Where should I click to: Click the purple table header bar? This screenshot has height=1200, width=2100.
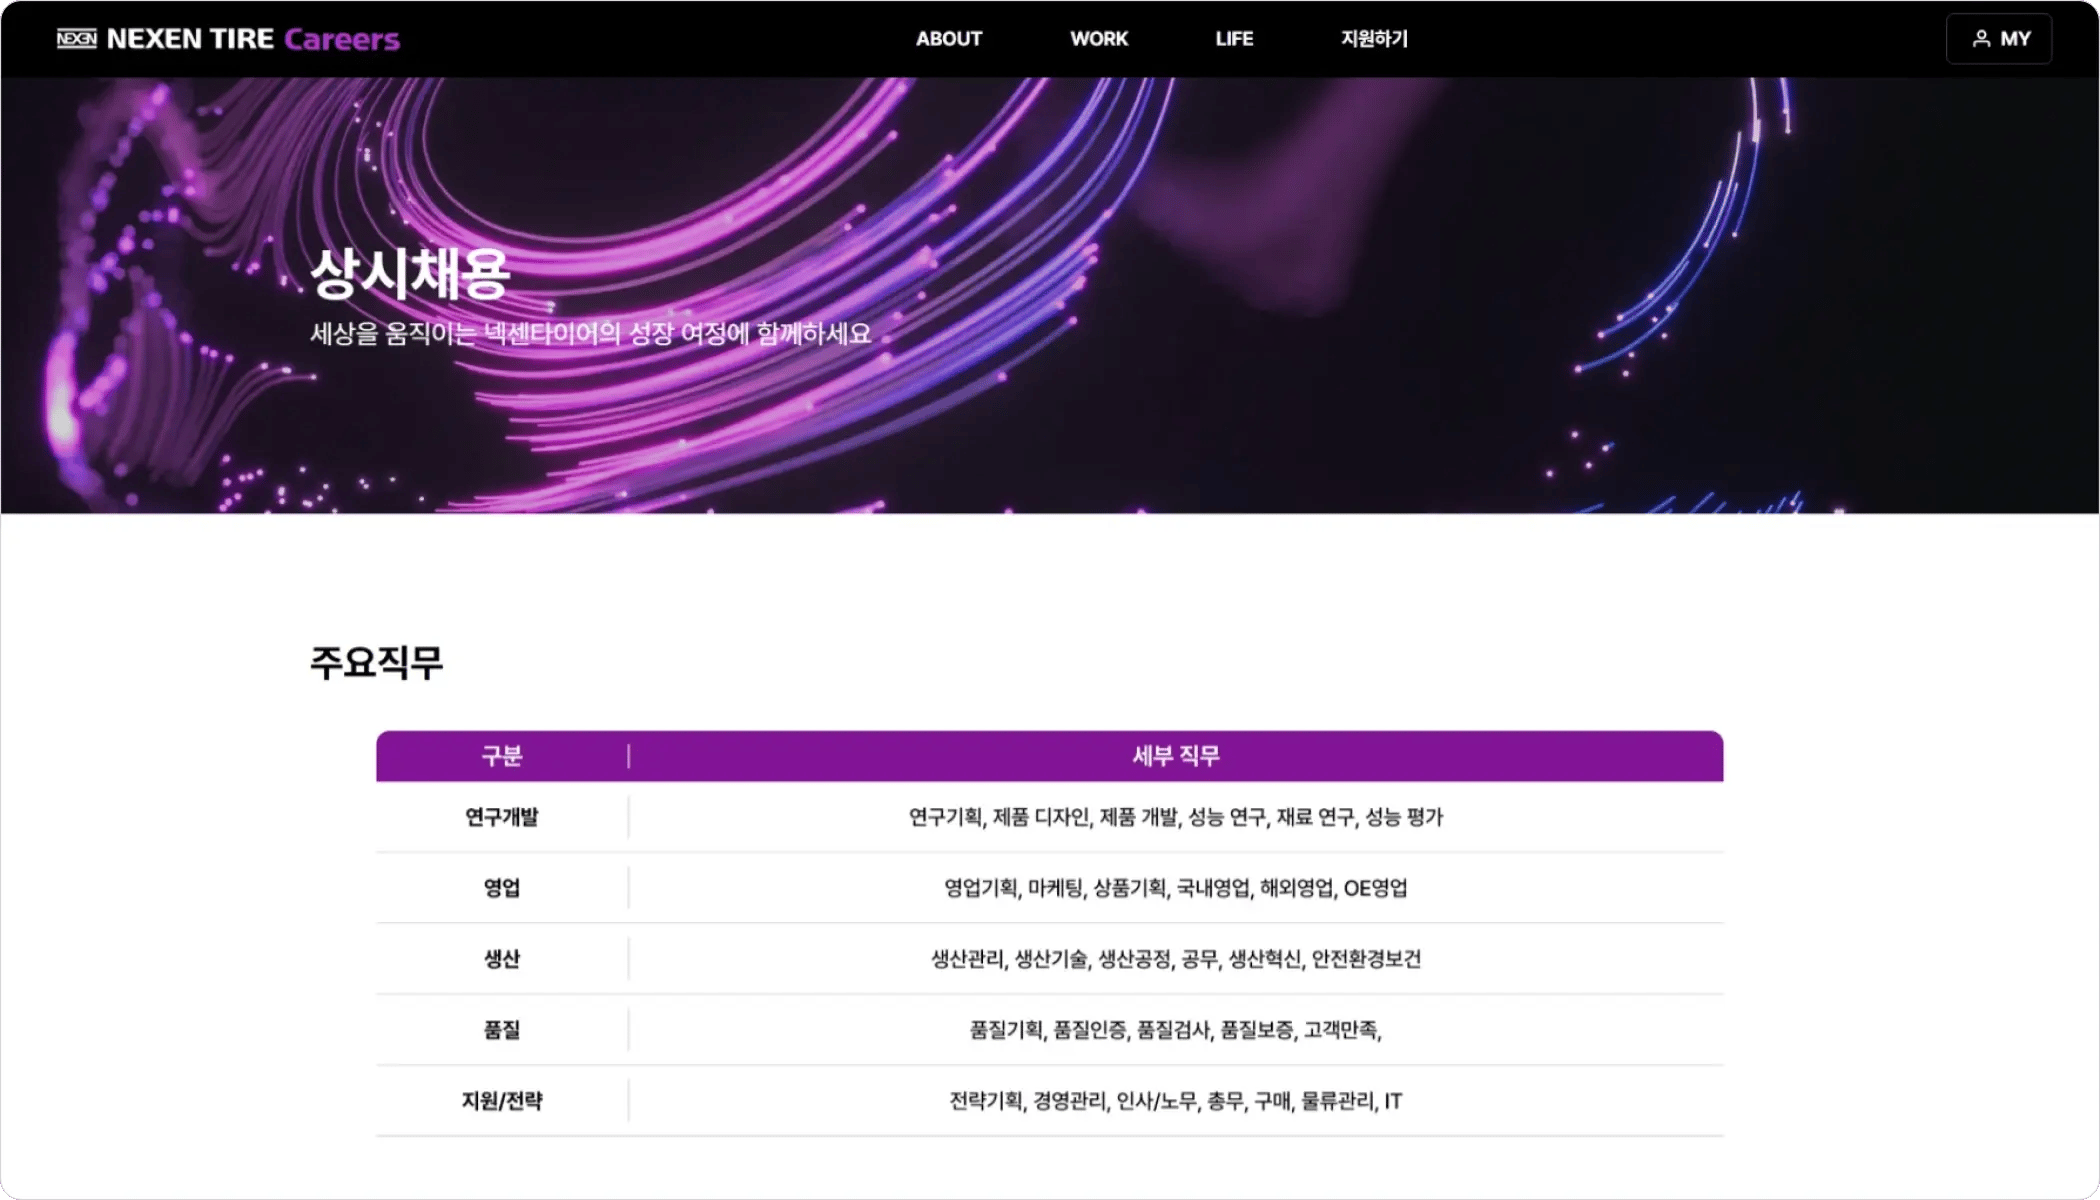[x=1050, y=757]
